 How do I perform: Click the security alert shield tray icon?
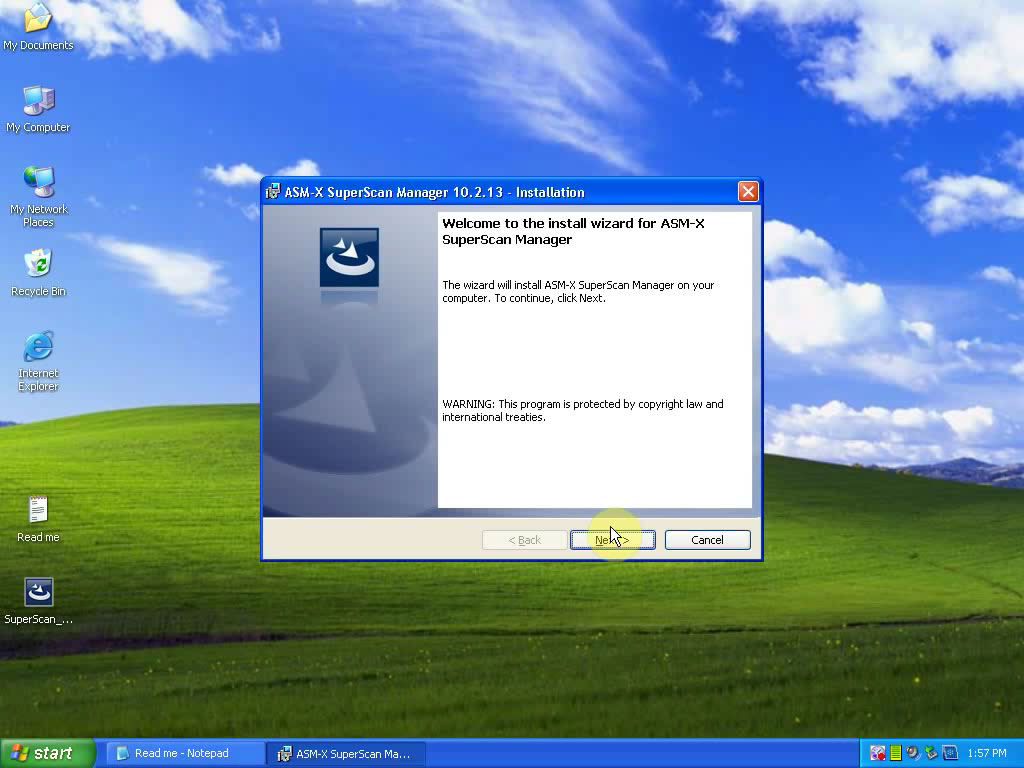pos(878,753)
